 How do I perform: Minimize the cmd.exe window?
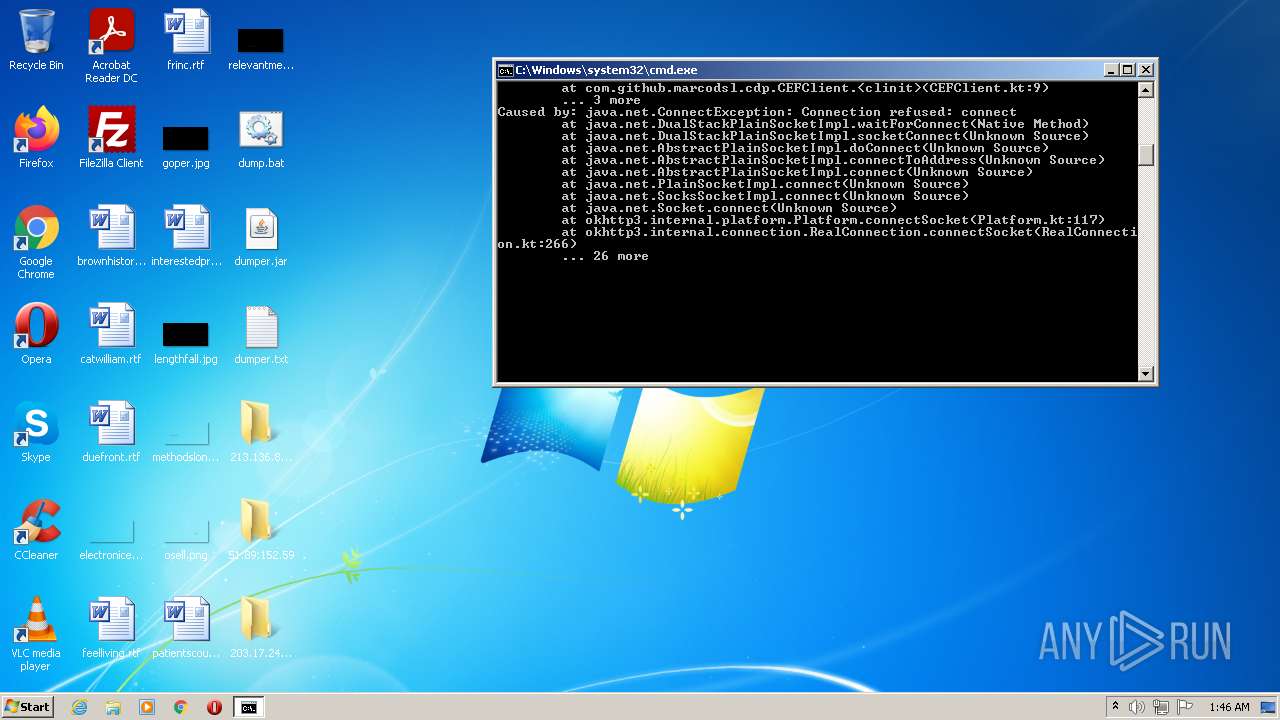(1111, 70)
